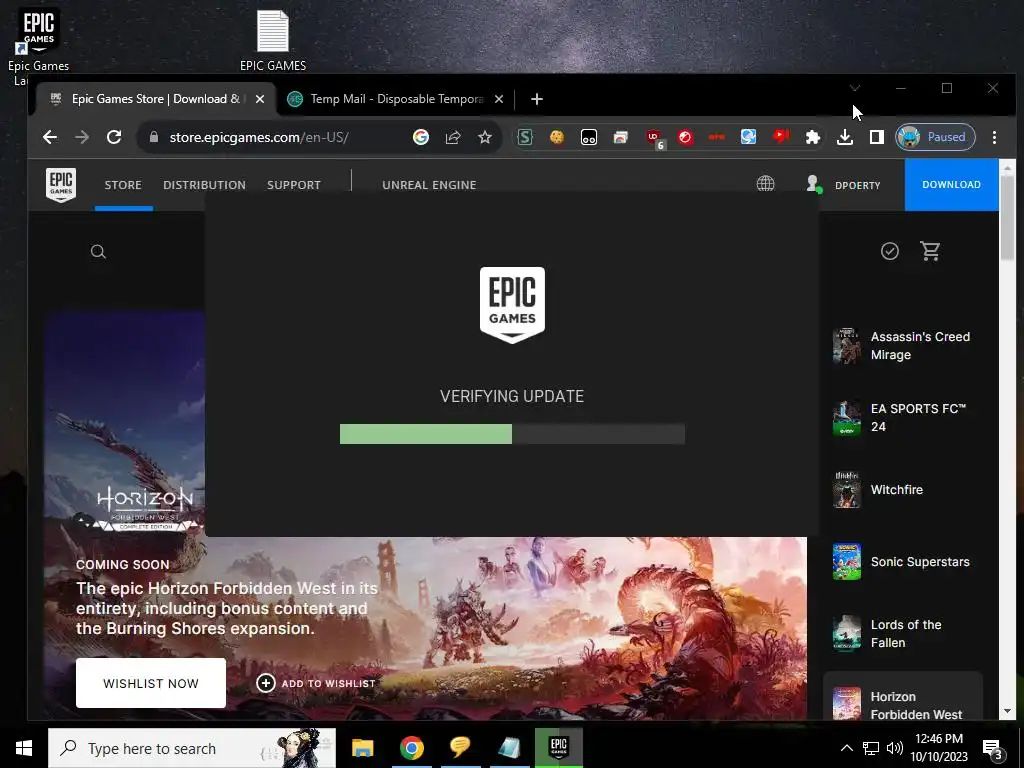Open the wishlist checkmark icon
This screenshot has width=1024, height=768.
(889, 251)
